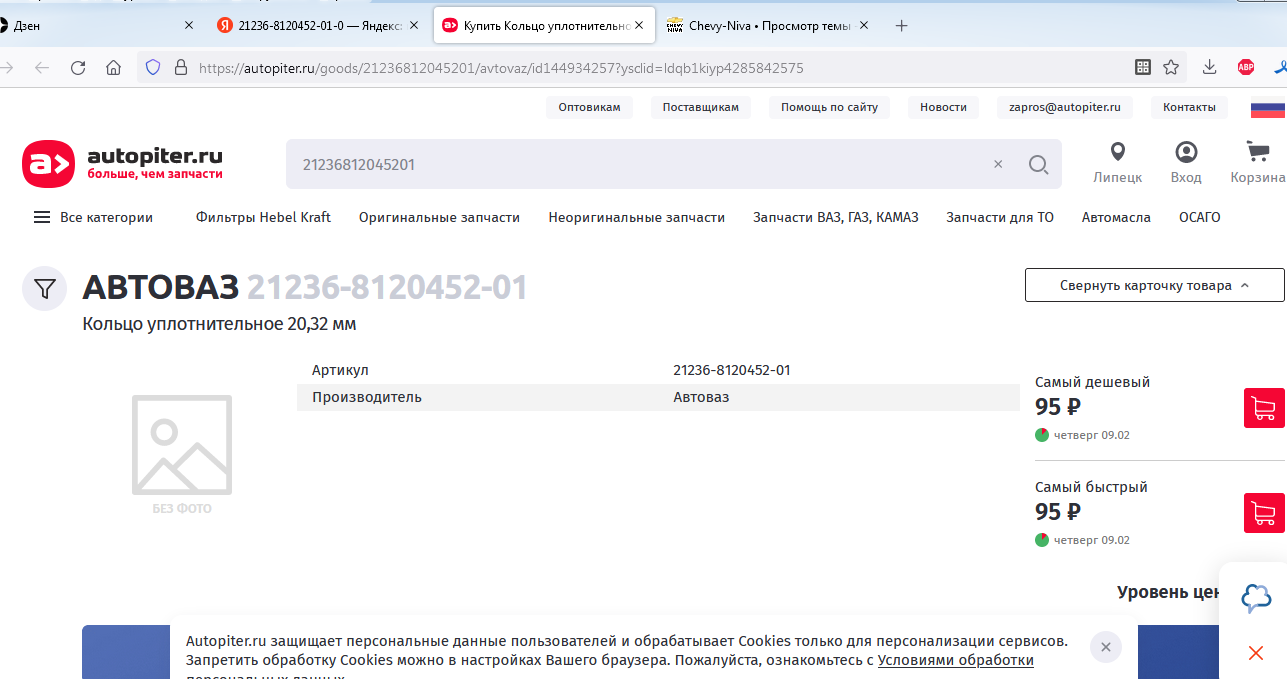The width and height of the screenshot is (1287, 679).
Task: Go to the browser home page
Action: pos(114,68)
